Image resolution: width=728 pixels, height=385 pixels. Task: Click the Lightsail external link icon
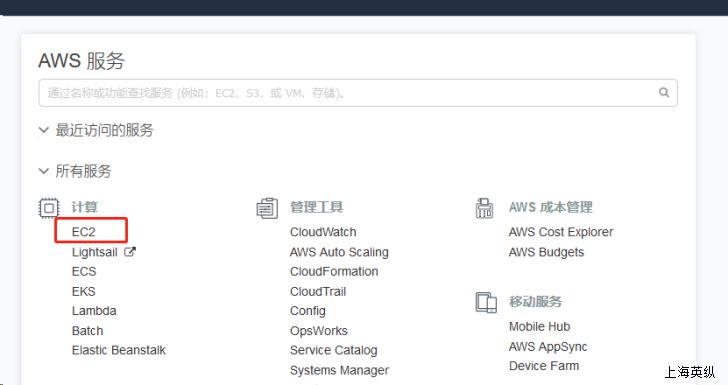[x=130, y=252]
